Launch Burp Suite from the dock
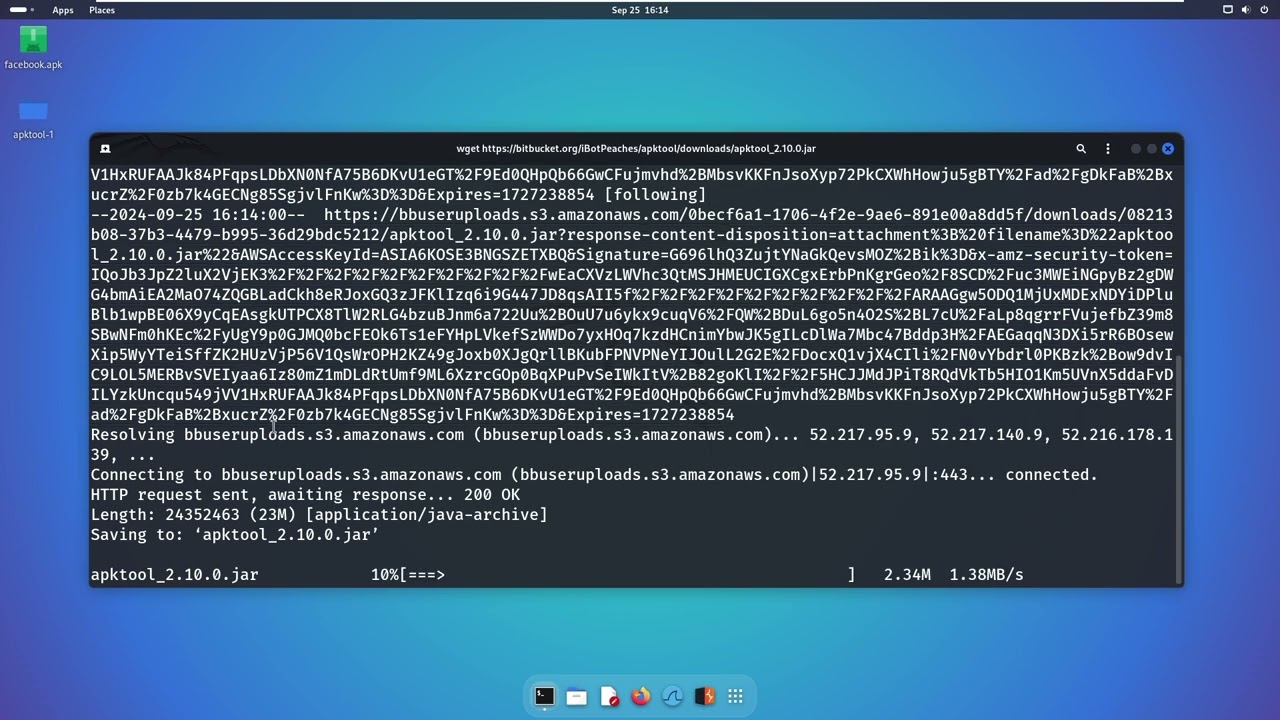Viewport: 1280px width, 720px height. [704, 697]
